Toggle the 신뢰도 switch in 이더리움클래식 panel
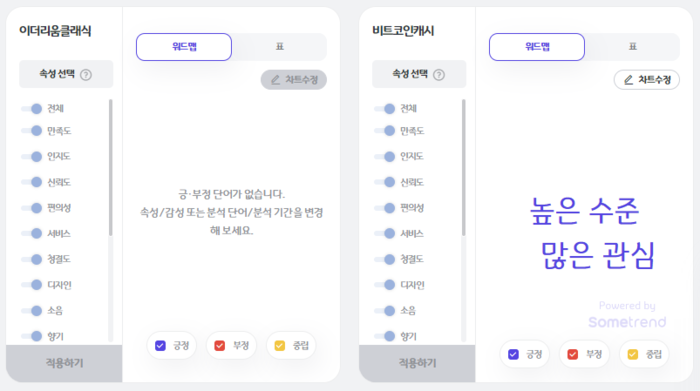Screen dimensions: 700x391 tap(32, 182)
